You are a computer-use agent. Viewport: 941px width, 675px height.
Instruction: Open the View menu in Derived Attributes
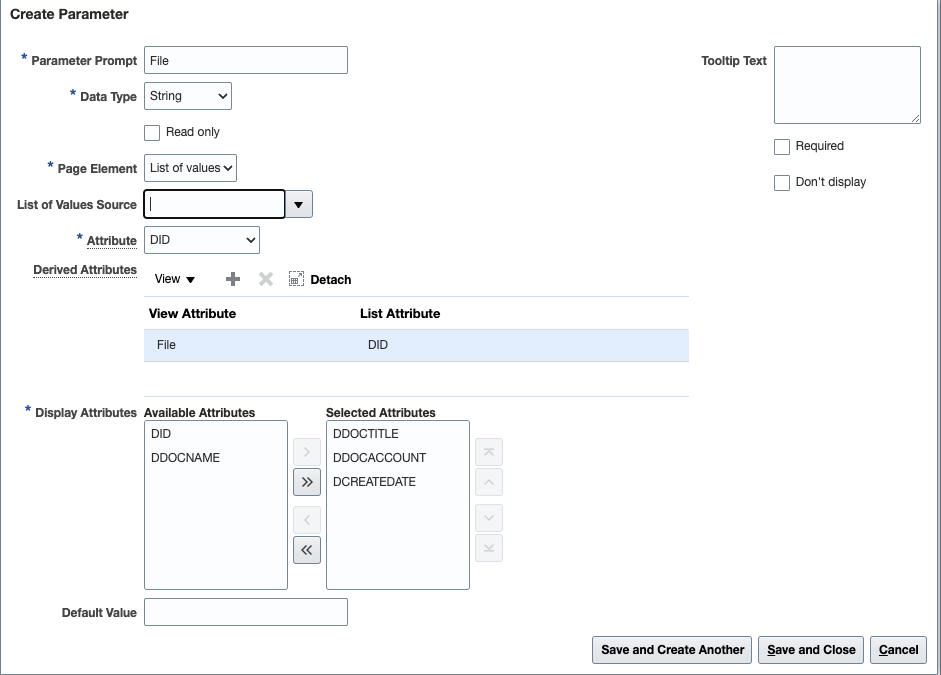[175, 279]
